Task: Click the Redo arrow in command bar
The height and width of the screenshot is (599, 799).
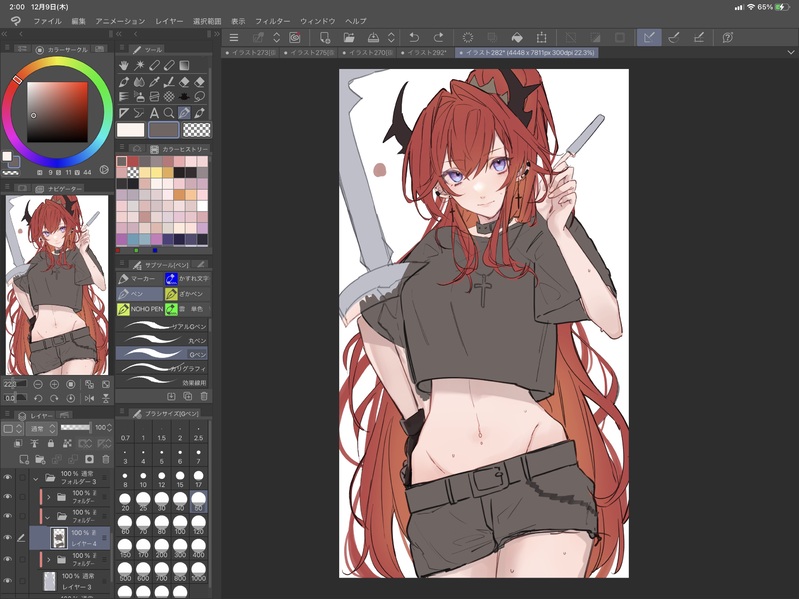Action: pyautogui.click(x=438, y=38)
